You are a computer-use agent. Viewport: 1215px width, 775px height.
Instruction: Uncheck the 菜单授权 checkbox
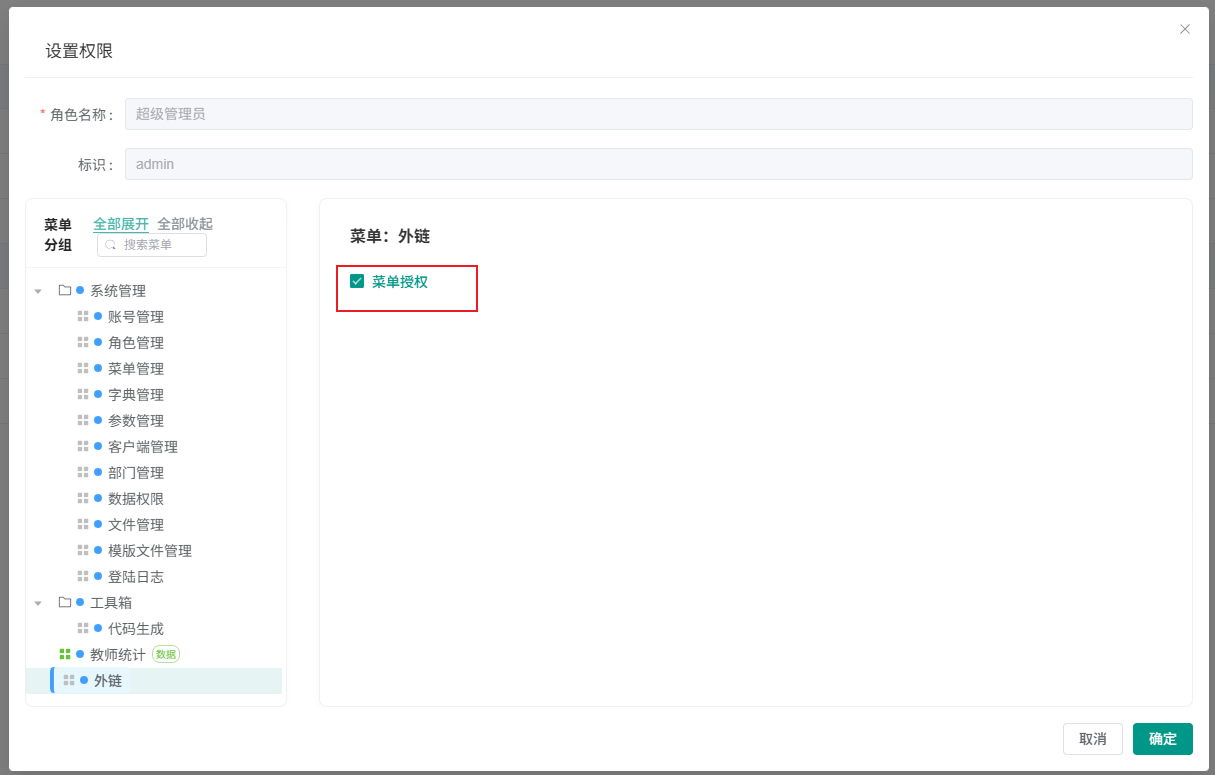click(x=357, y=282)
